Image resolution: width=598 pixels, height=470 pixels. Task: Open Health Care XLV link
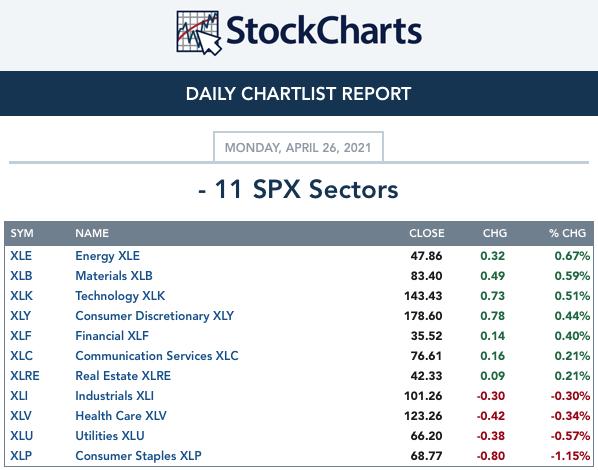(x=121, y=415)
